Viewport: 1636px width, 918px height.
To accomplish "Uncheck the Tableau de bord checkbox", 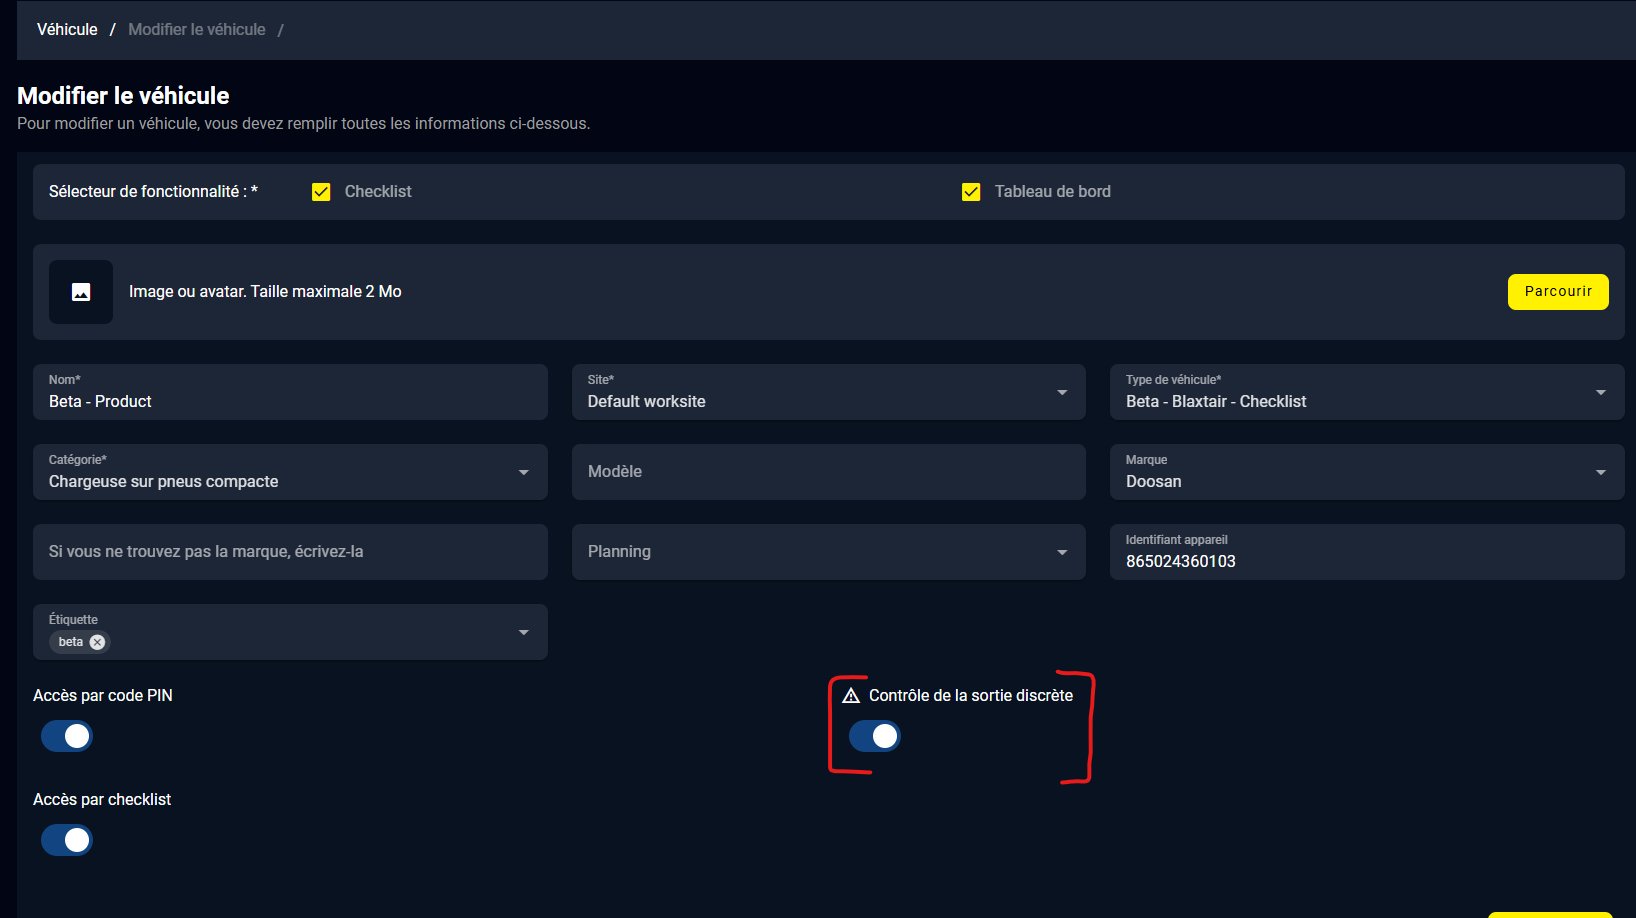I will click(970, 192).
